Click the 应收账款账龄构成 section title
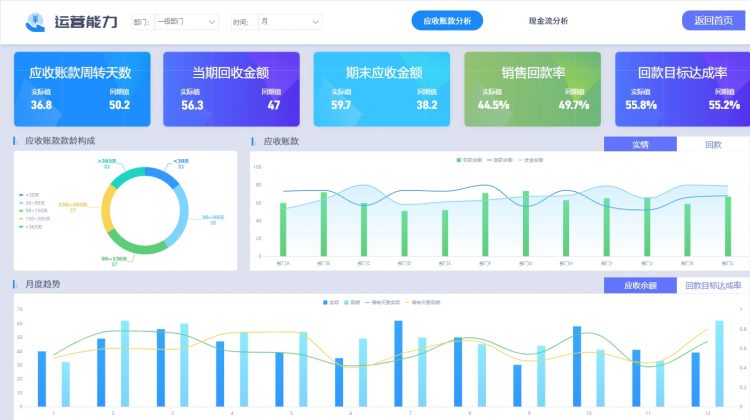This screenshot has height=420, width=750. tap(60, 141)
